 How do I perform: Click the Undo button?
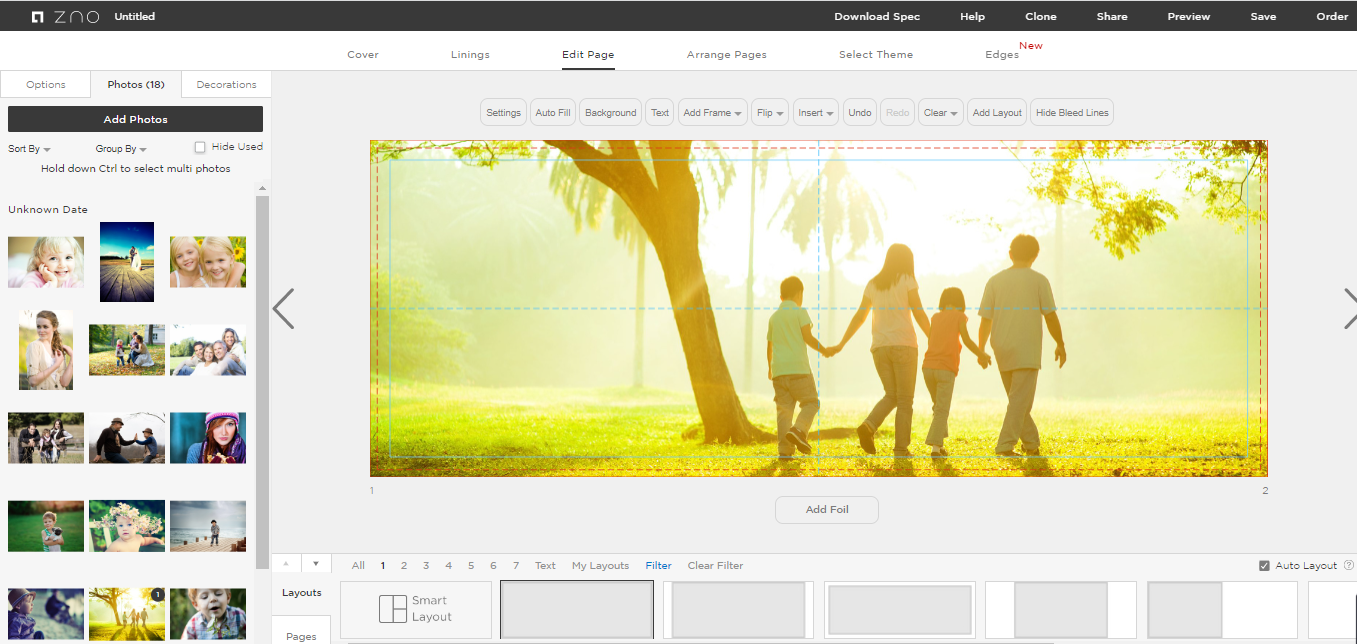tap(860, 113)
